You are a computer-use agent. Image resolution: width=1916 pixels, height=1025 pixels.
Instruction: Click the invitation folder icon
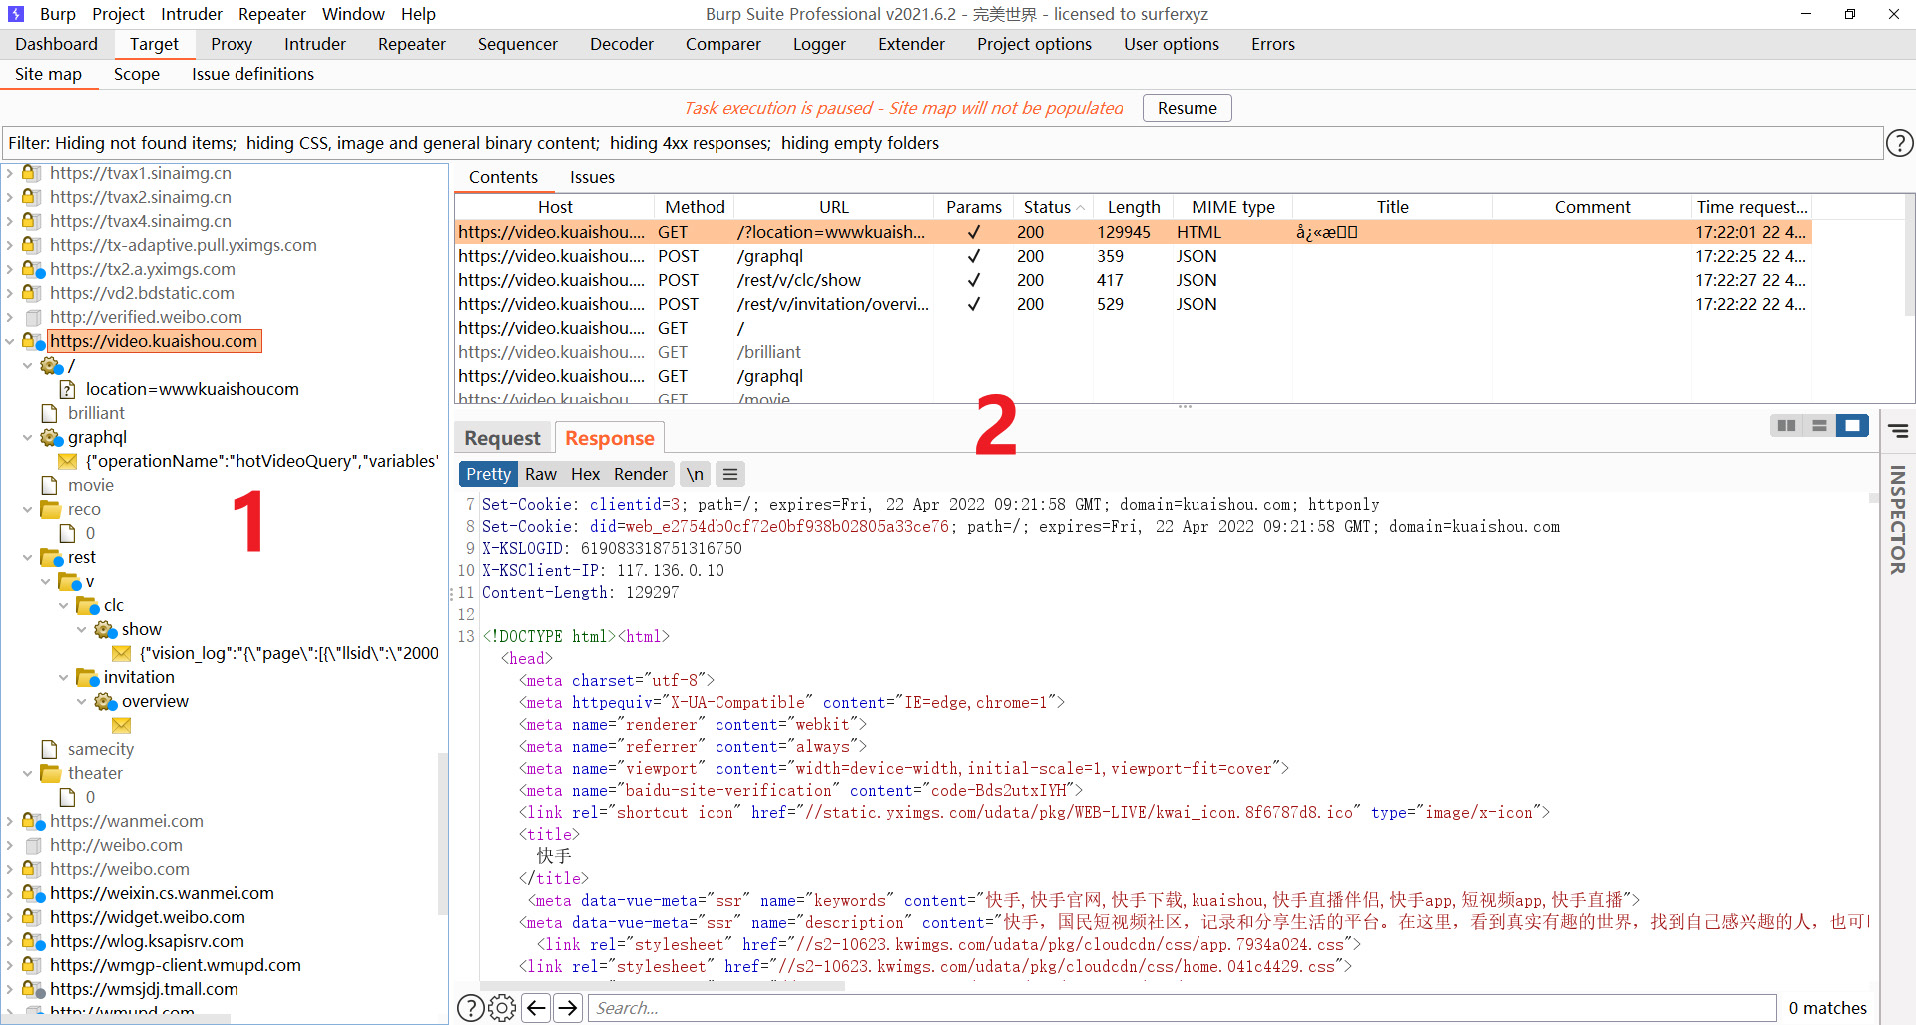[x=87, y=677]
